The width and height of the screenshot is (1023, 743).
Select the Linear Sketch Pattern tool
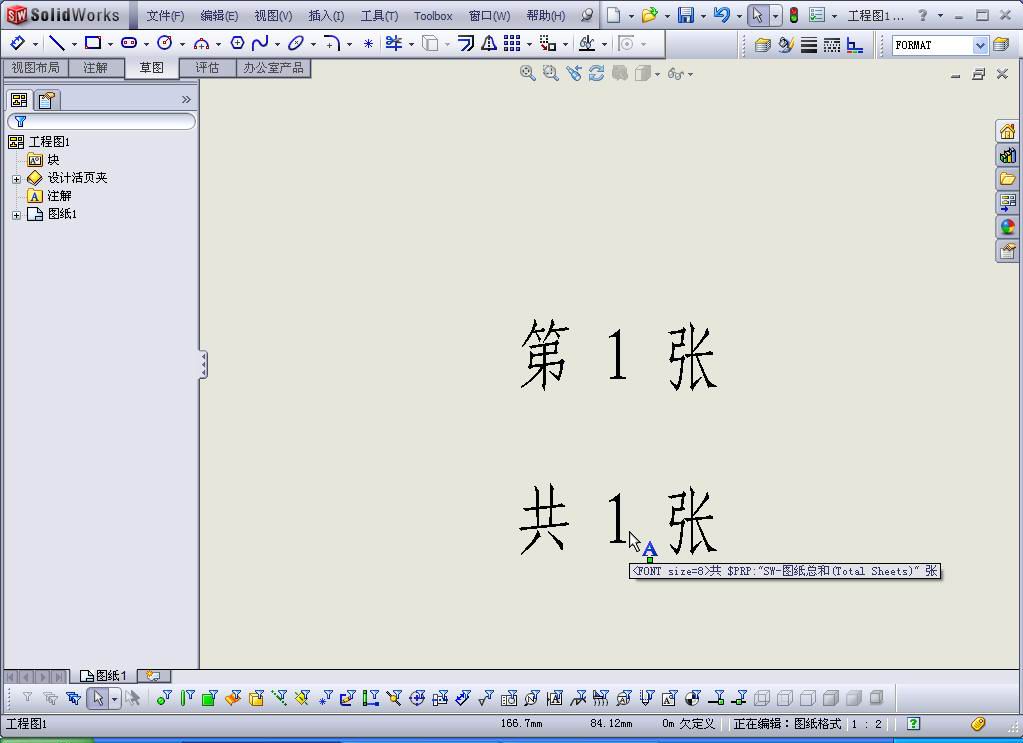click(512, 43)
